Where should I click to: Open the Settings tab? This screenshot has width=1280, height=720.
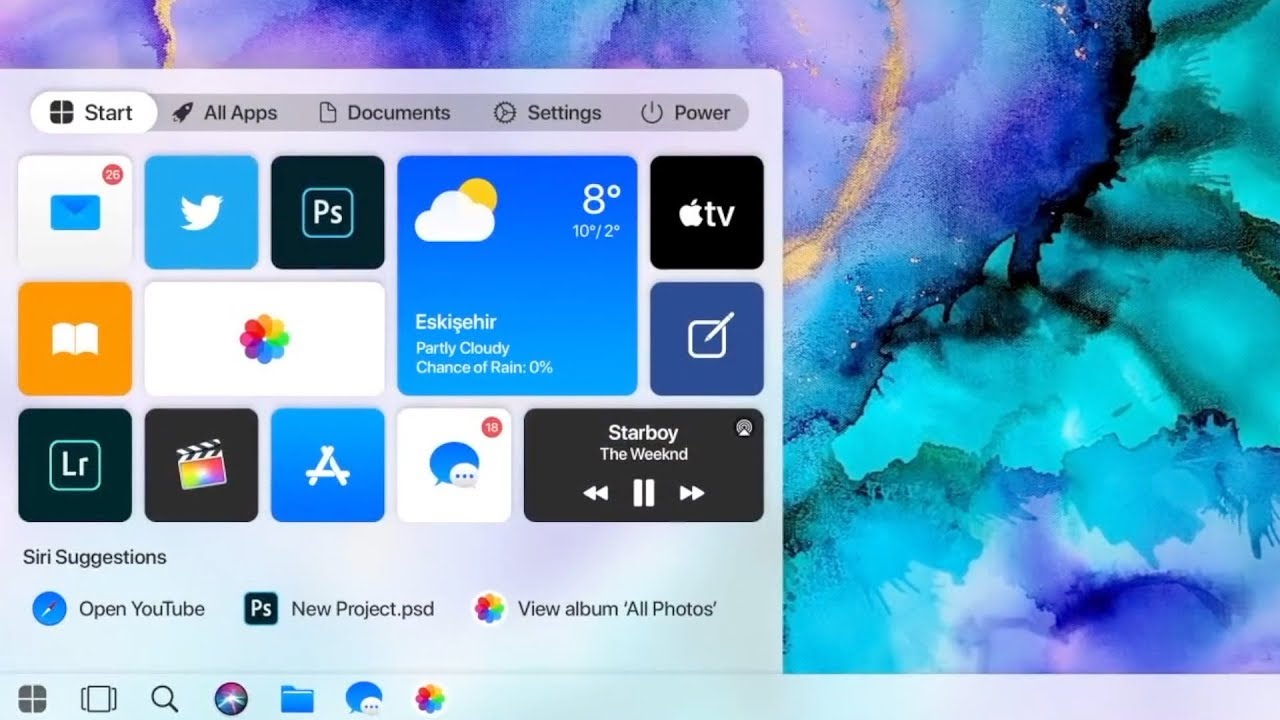548,113
